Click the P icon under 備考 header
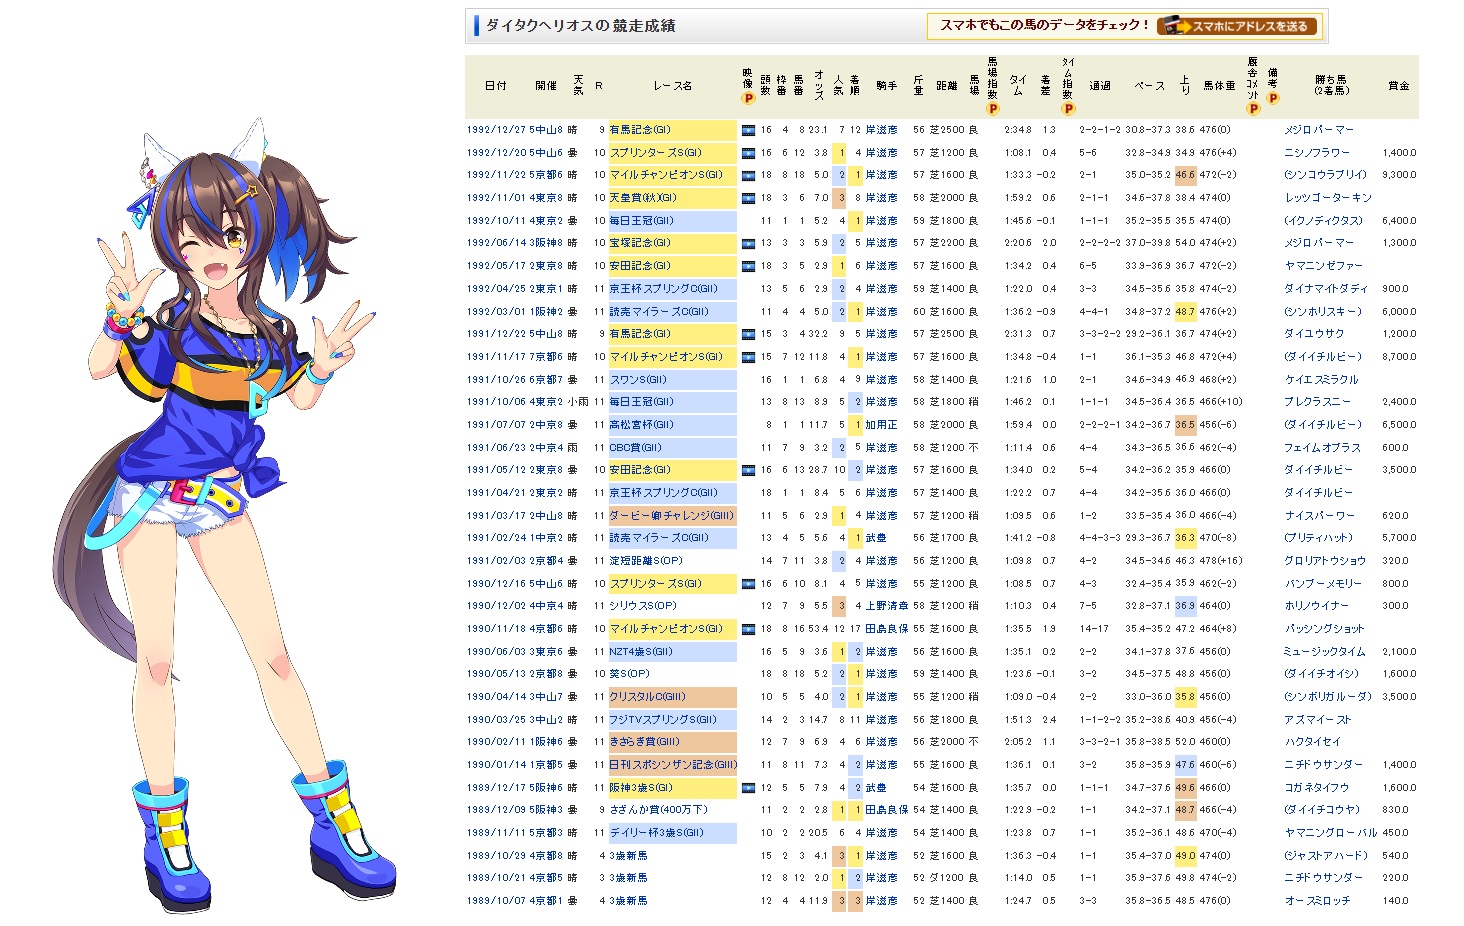Screen dimensions: 1464x926 pyautogui.click(x=1273, y=99)
